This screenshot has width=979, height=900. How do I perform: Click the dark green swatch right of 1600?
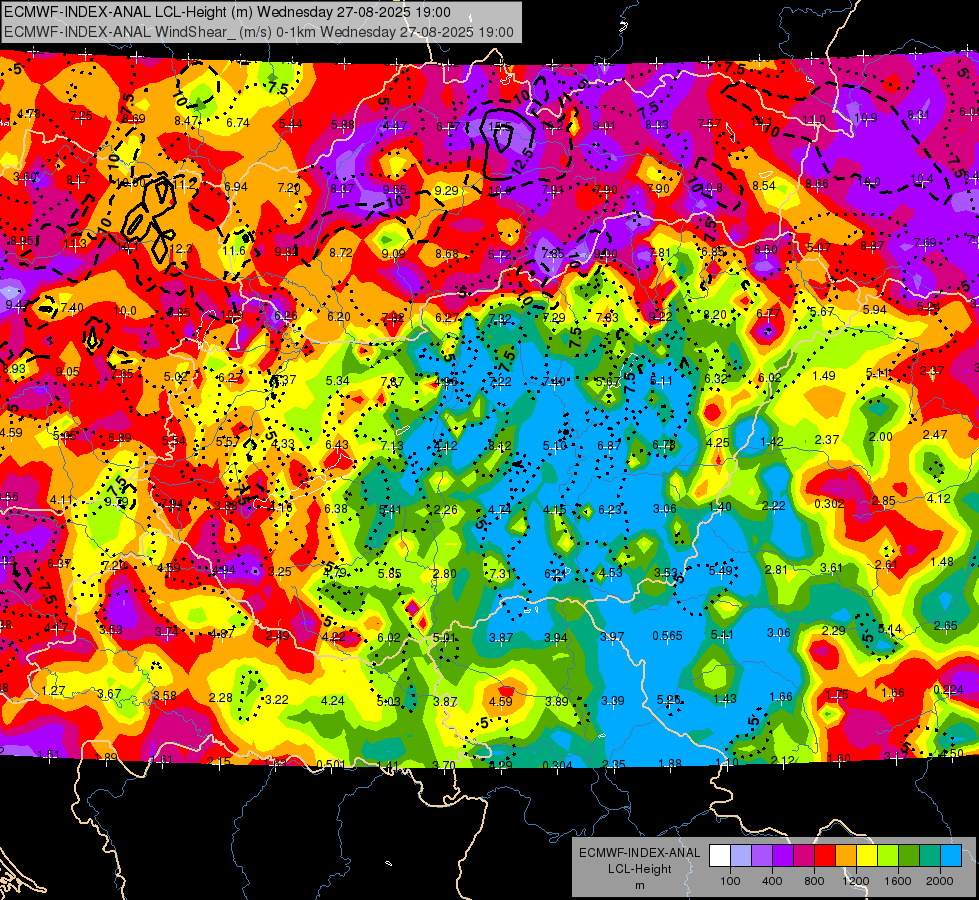909,856
